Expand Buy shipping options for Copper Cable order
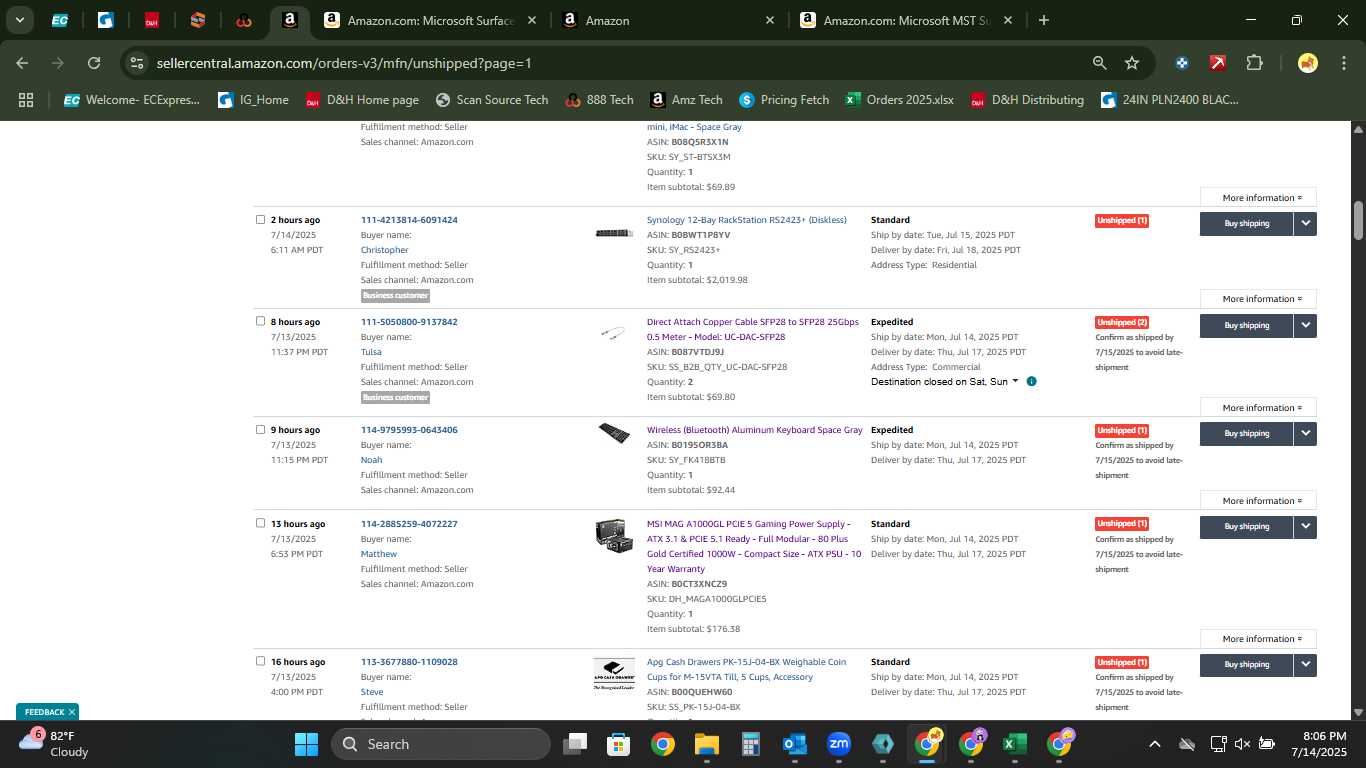Viewport: 1366px width, 768px height. 1305,326
